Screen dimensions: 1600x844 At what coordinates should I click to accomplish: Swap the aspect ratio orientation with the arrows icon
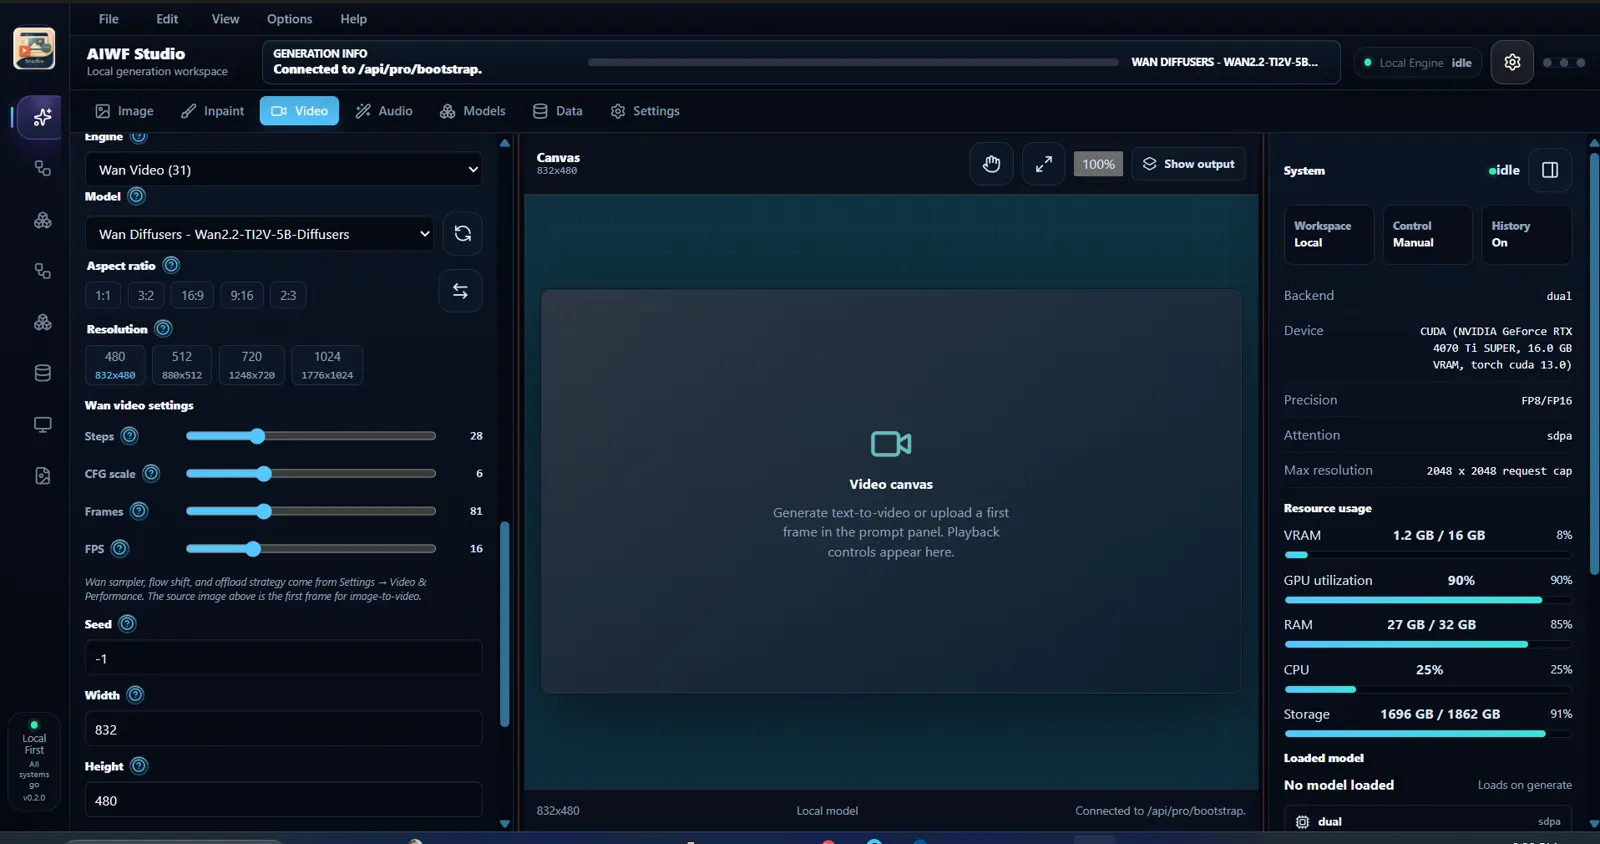click(x=460, y=291)
